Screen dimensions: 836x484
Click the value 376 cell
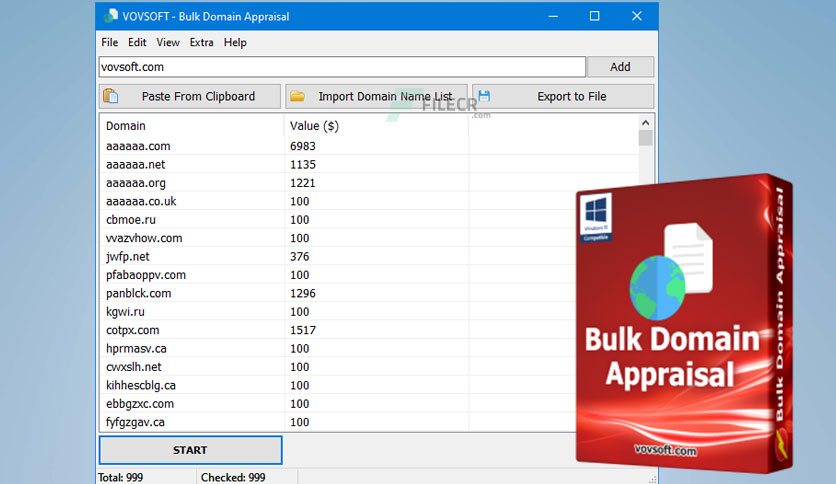click(x=299, y=256)
